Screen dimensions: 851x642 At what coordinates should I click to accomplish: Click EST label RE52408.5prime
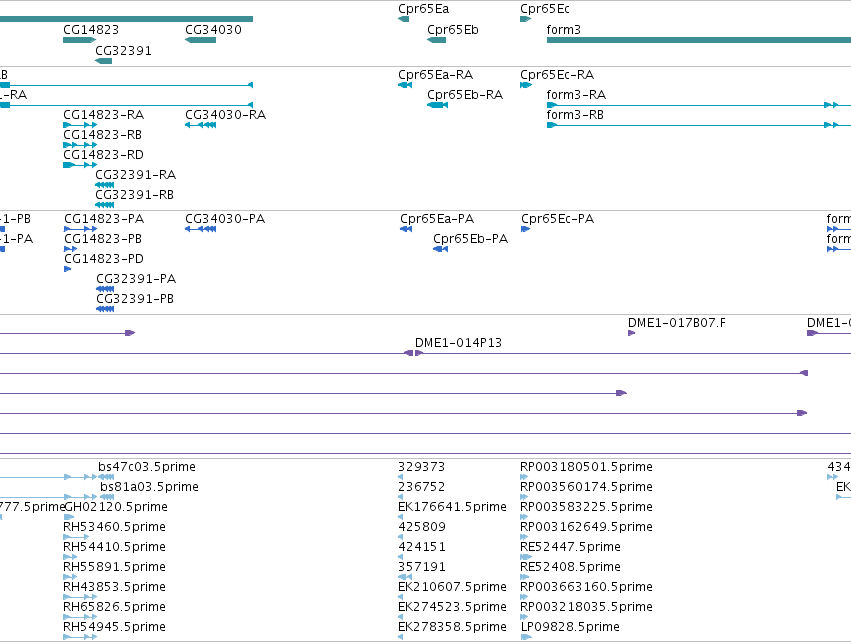coord(570,568)
